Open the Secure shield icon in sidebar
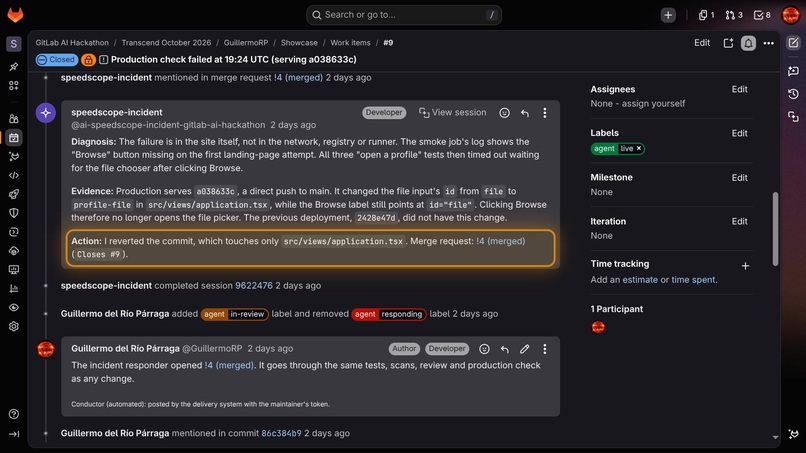Screen dimensions: 806x453 [14, 213]
